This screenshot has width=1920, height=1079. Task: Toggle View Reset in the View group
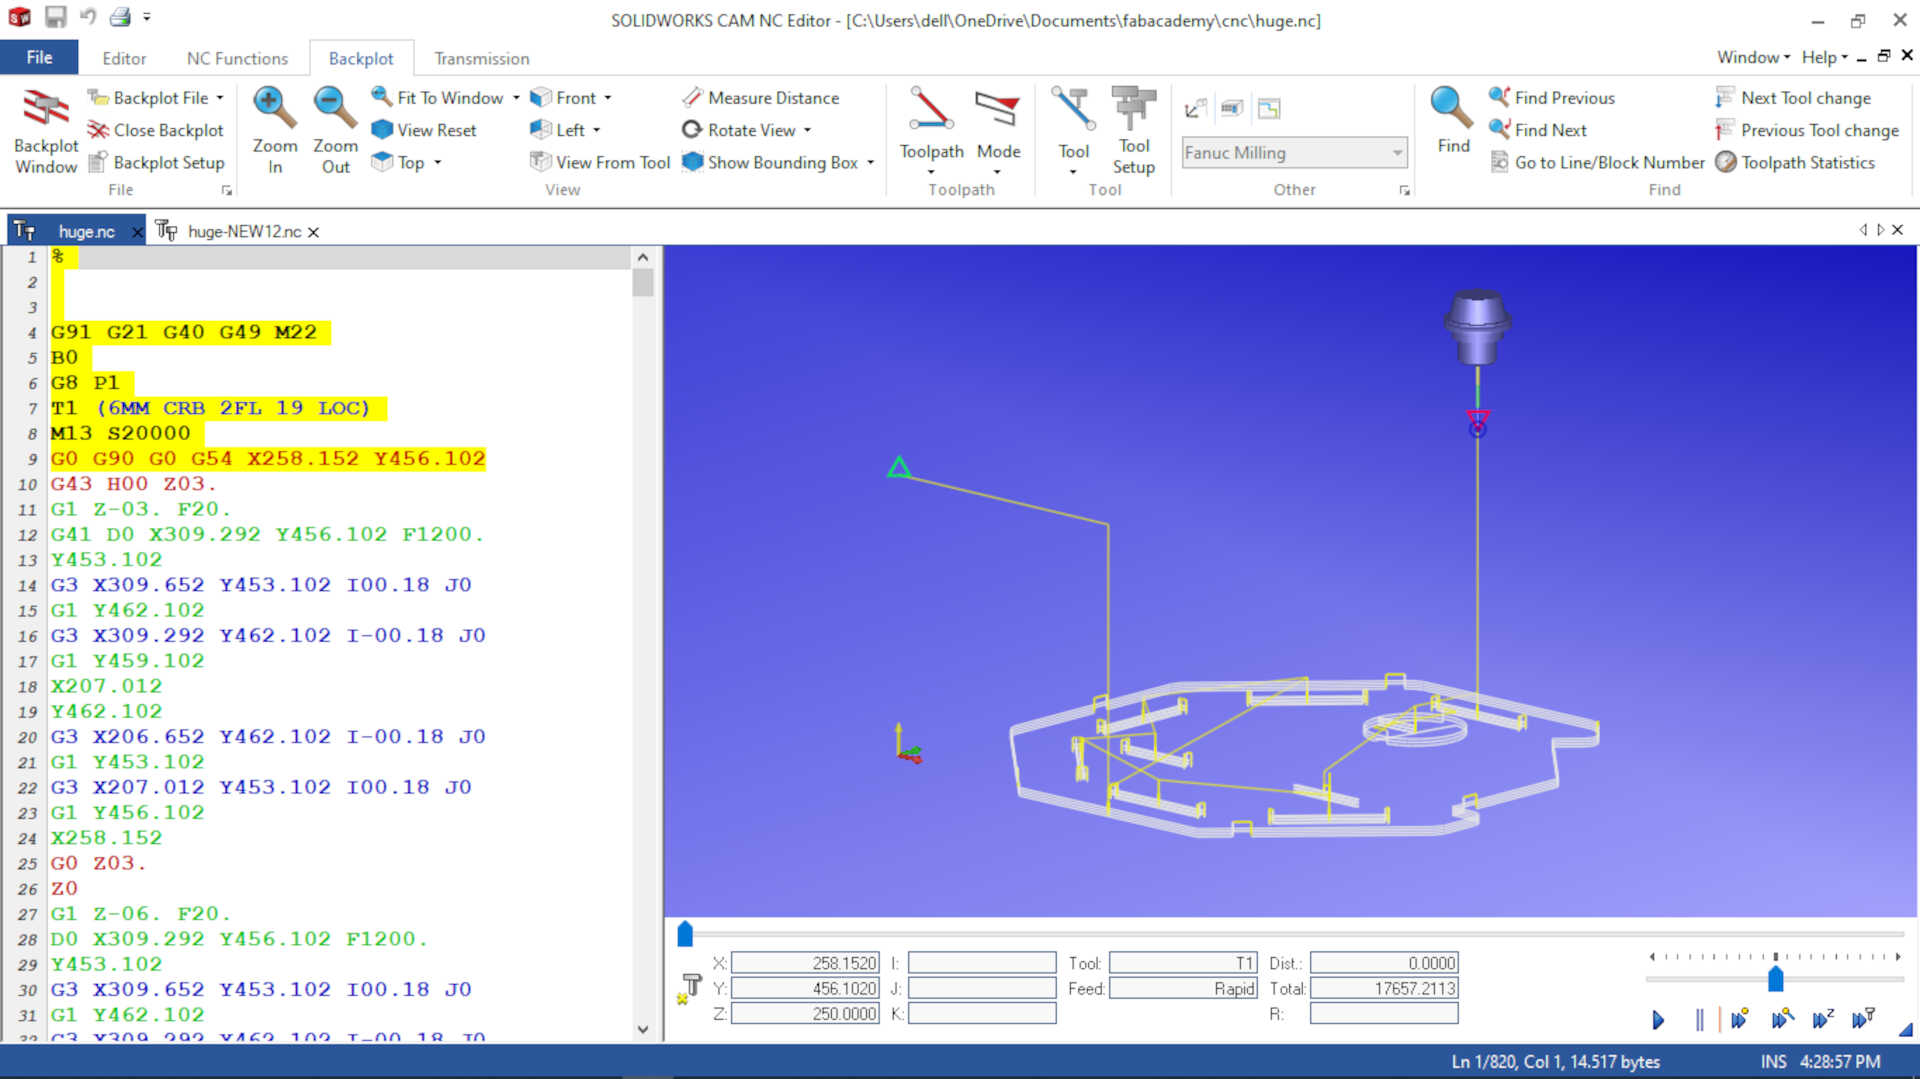click(425, 130)
